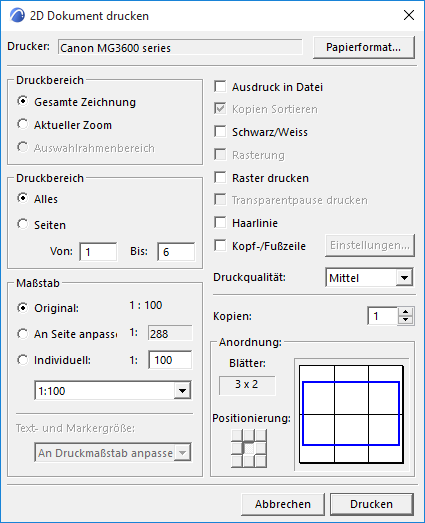Cancel with the Abbrechen button
Viewport: 425px width, 523px height.
click(x=283, y=504)
